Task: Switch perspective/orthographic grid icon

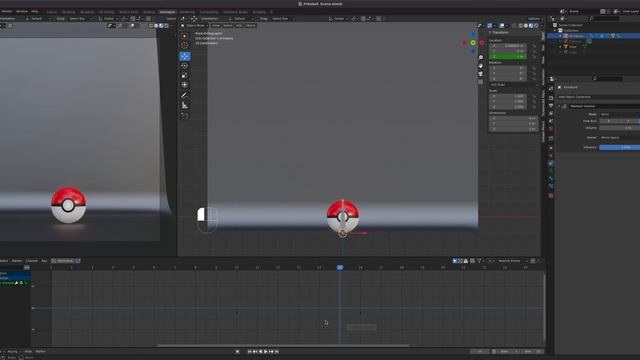Action: pos(481,82)
